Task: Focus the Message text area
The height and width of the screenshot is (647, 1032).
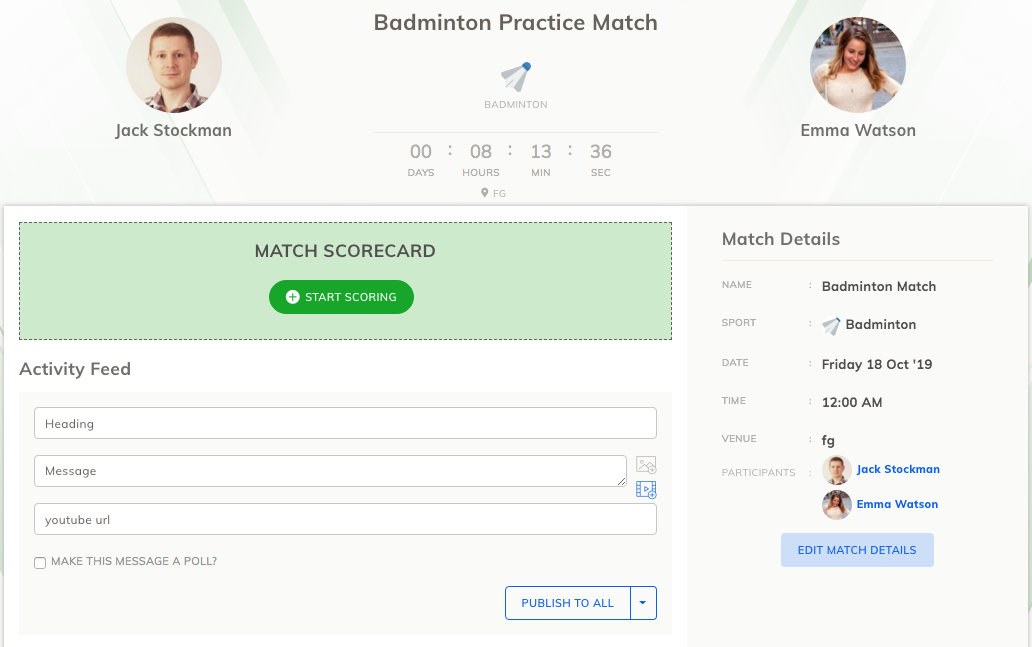Action: pyautogui.click(x=330, y=471)
